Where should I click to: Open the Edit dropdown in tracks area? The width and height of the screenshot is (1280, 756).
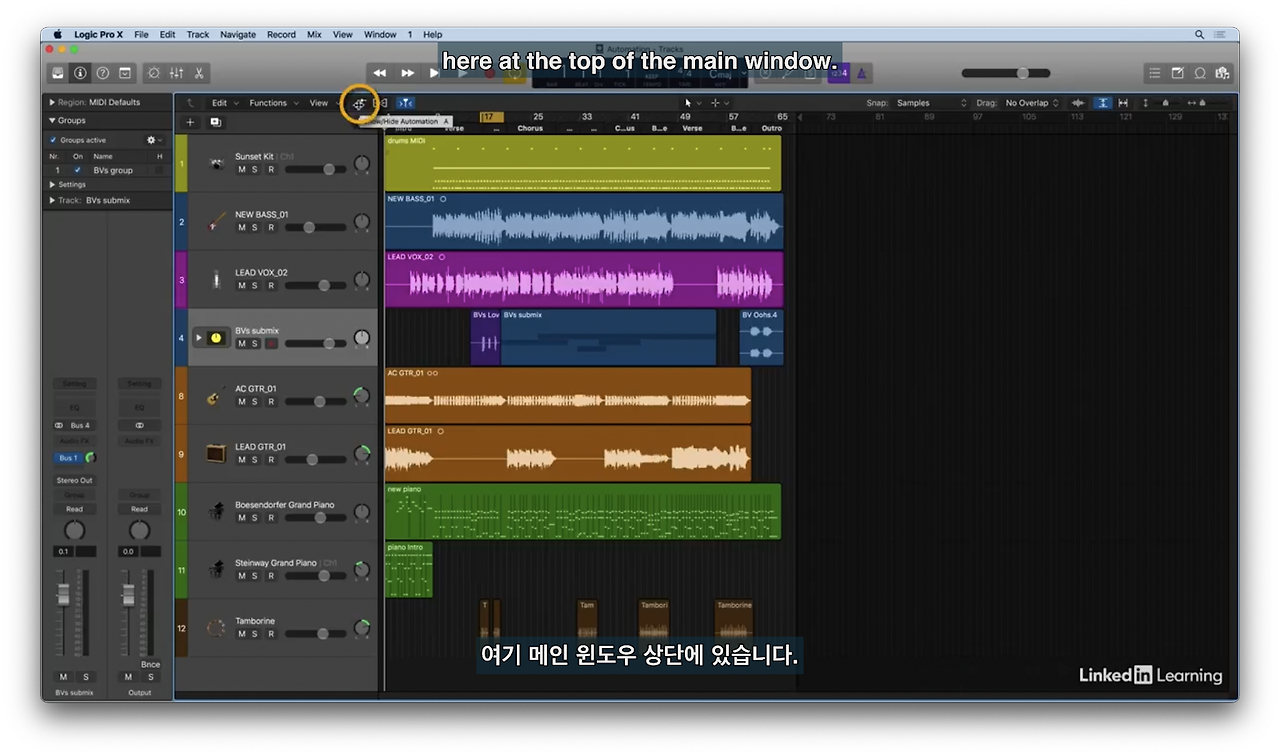(x=223, y=103)
